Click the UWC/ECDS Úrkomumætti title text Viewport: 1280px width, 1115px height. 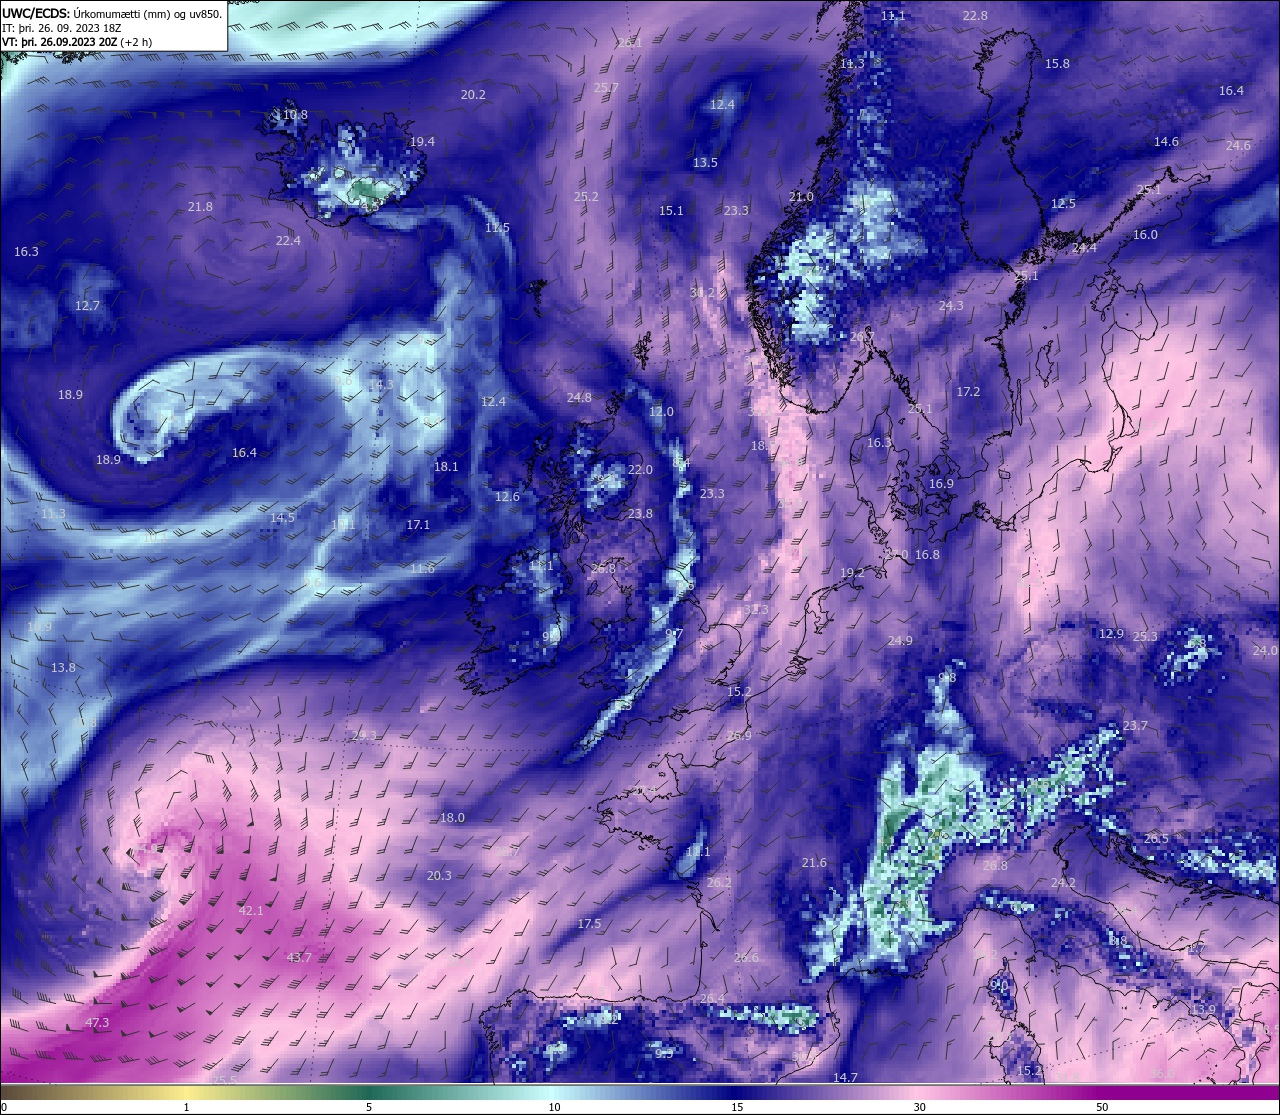[x=112, y=13]
